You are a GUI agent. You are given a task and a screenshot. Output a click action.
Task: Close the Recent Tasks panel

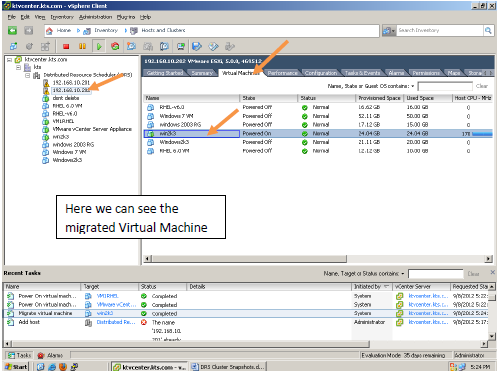pos(492,272)
